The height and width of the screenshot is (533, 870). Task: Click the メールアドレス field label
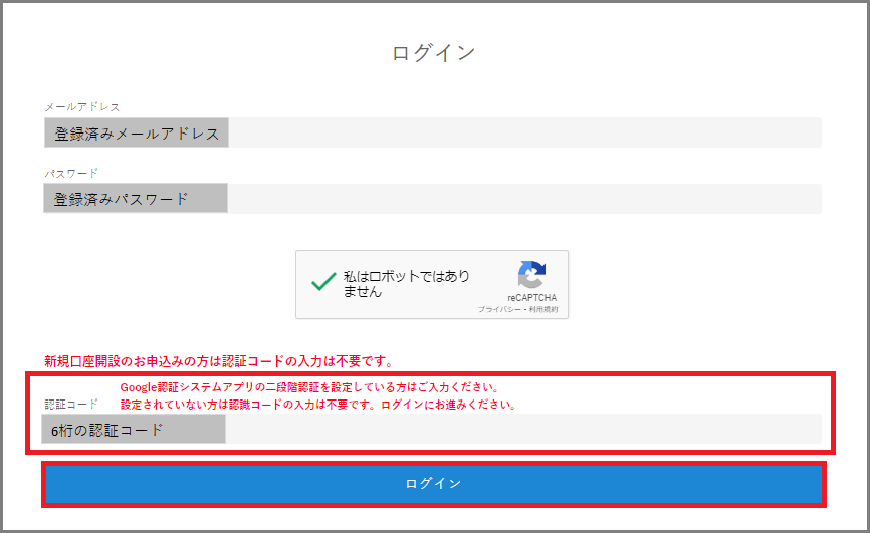(82, 106)
